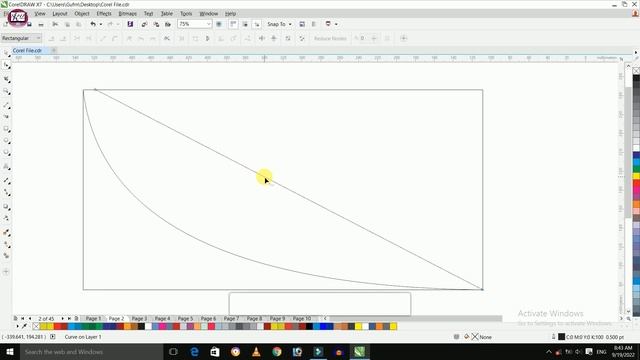Jump to first page button

pos(23,318)
